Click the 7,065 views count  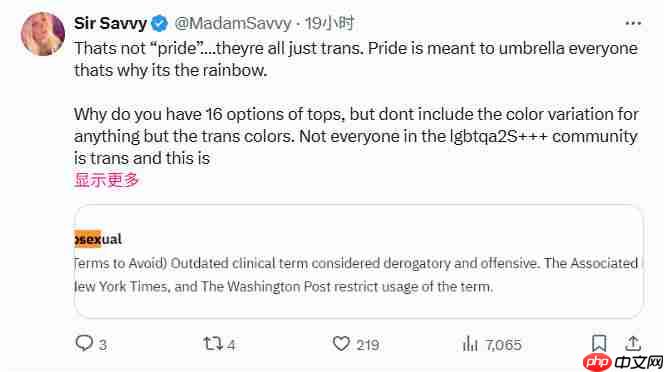pyautogui.click(x=504, y=345)
